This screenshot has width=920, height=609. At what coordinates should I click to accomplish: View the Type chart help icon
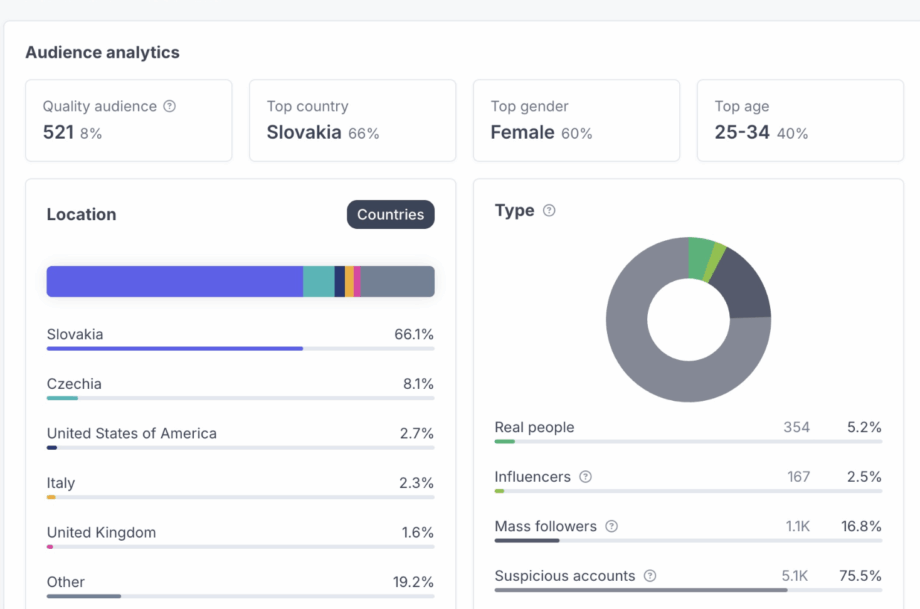click(x=549, y=210)
